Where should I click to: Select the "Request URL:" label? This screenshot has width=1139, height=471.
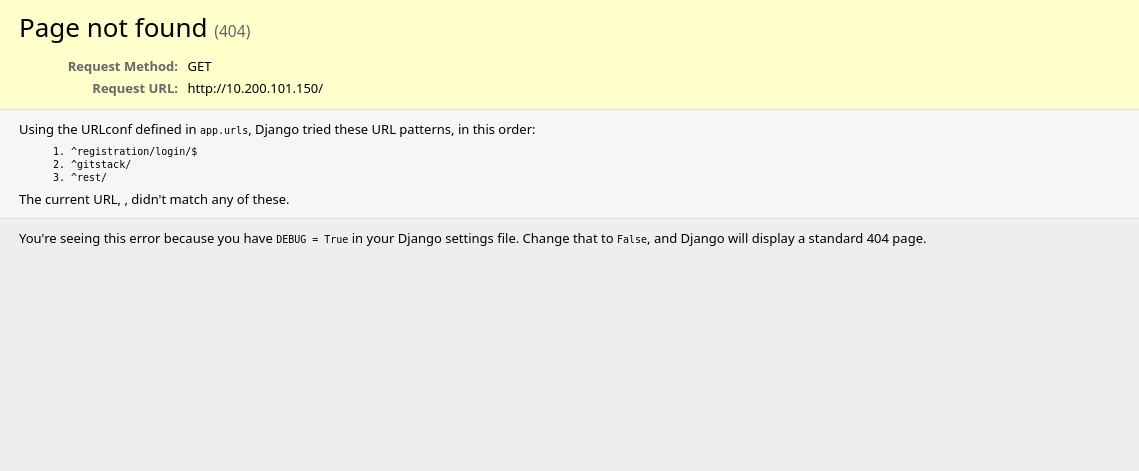click(x=135, y=88)
